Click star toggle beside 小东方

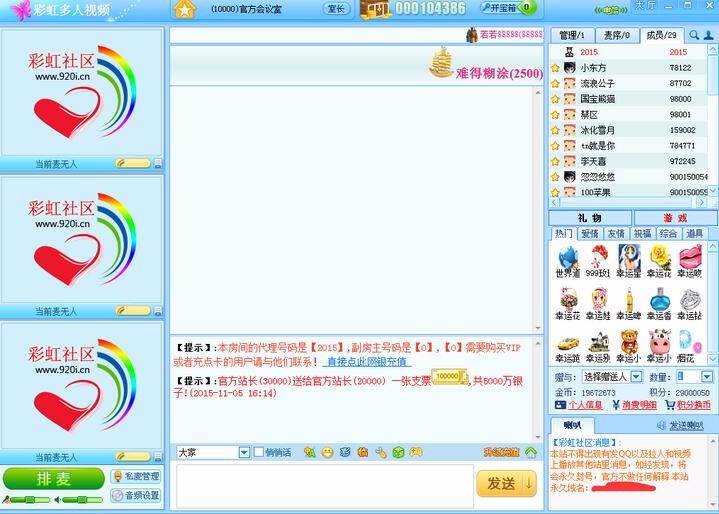(555, 68)
